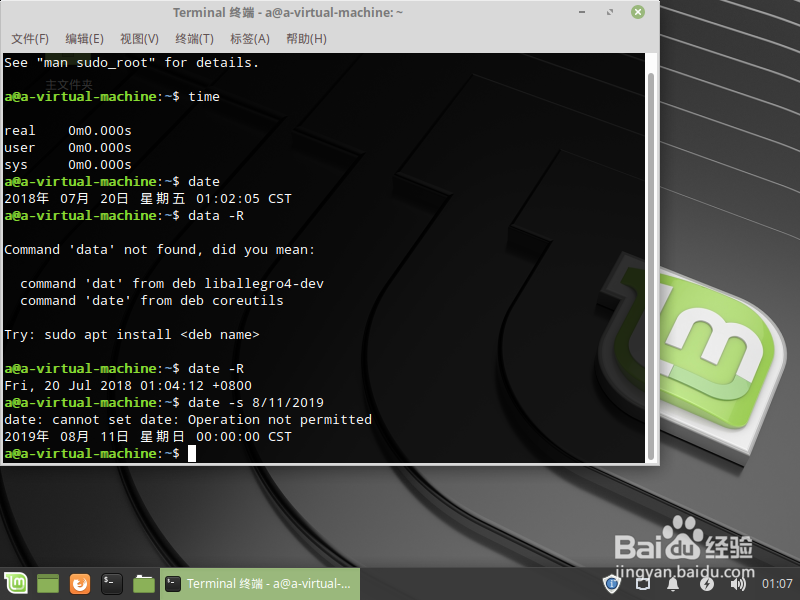The image size is (800, 600).
Task: Open the 文件(F) menu
Action: (x=29, y=38)
